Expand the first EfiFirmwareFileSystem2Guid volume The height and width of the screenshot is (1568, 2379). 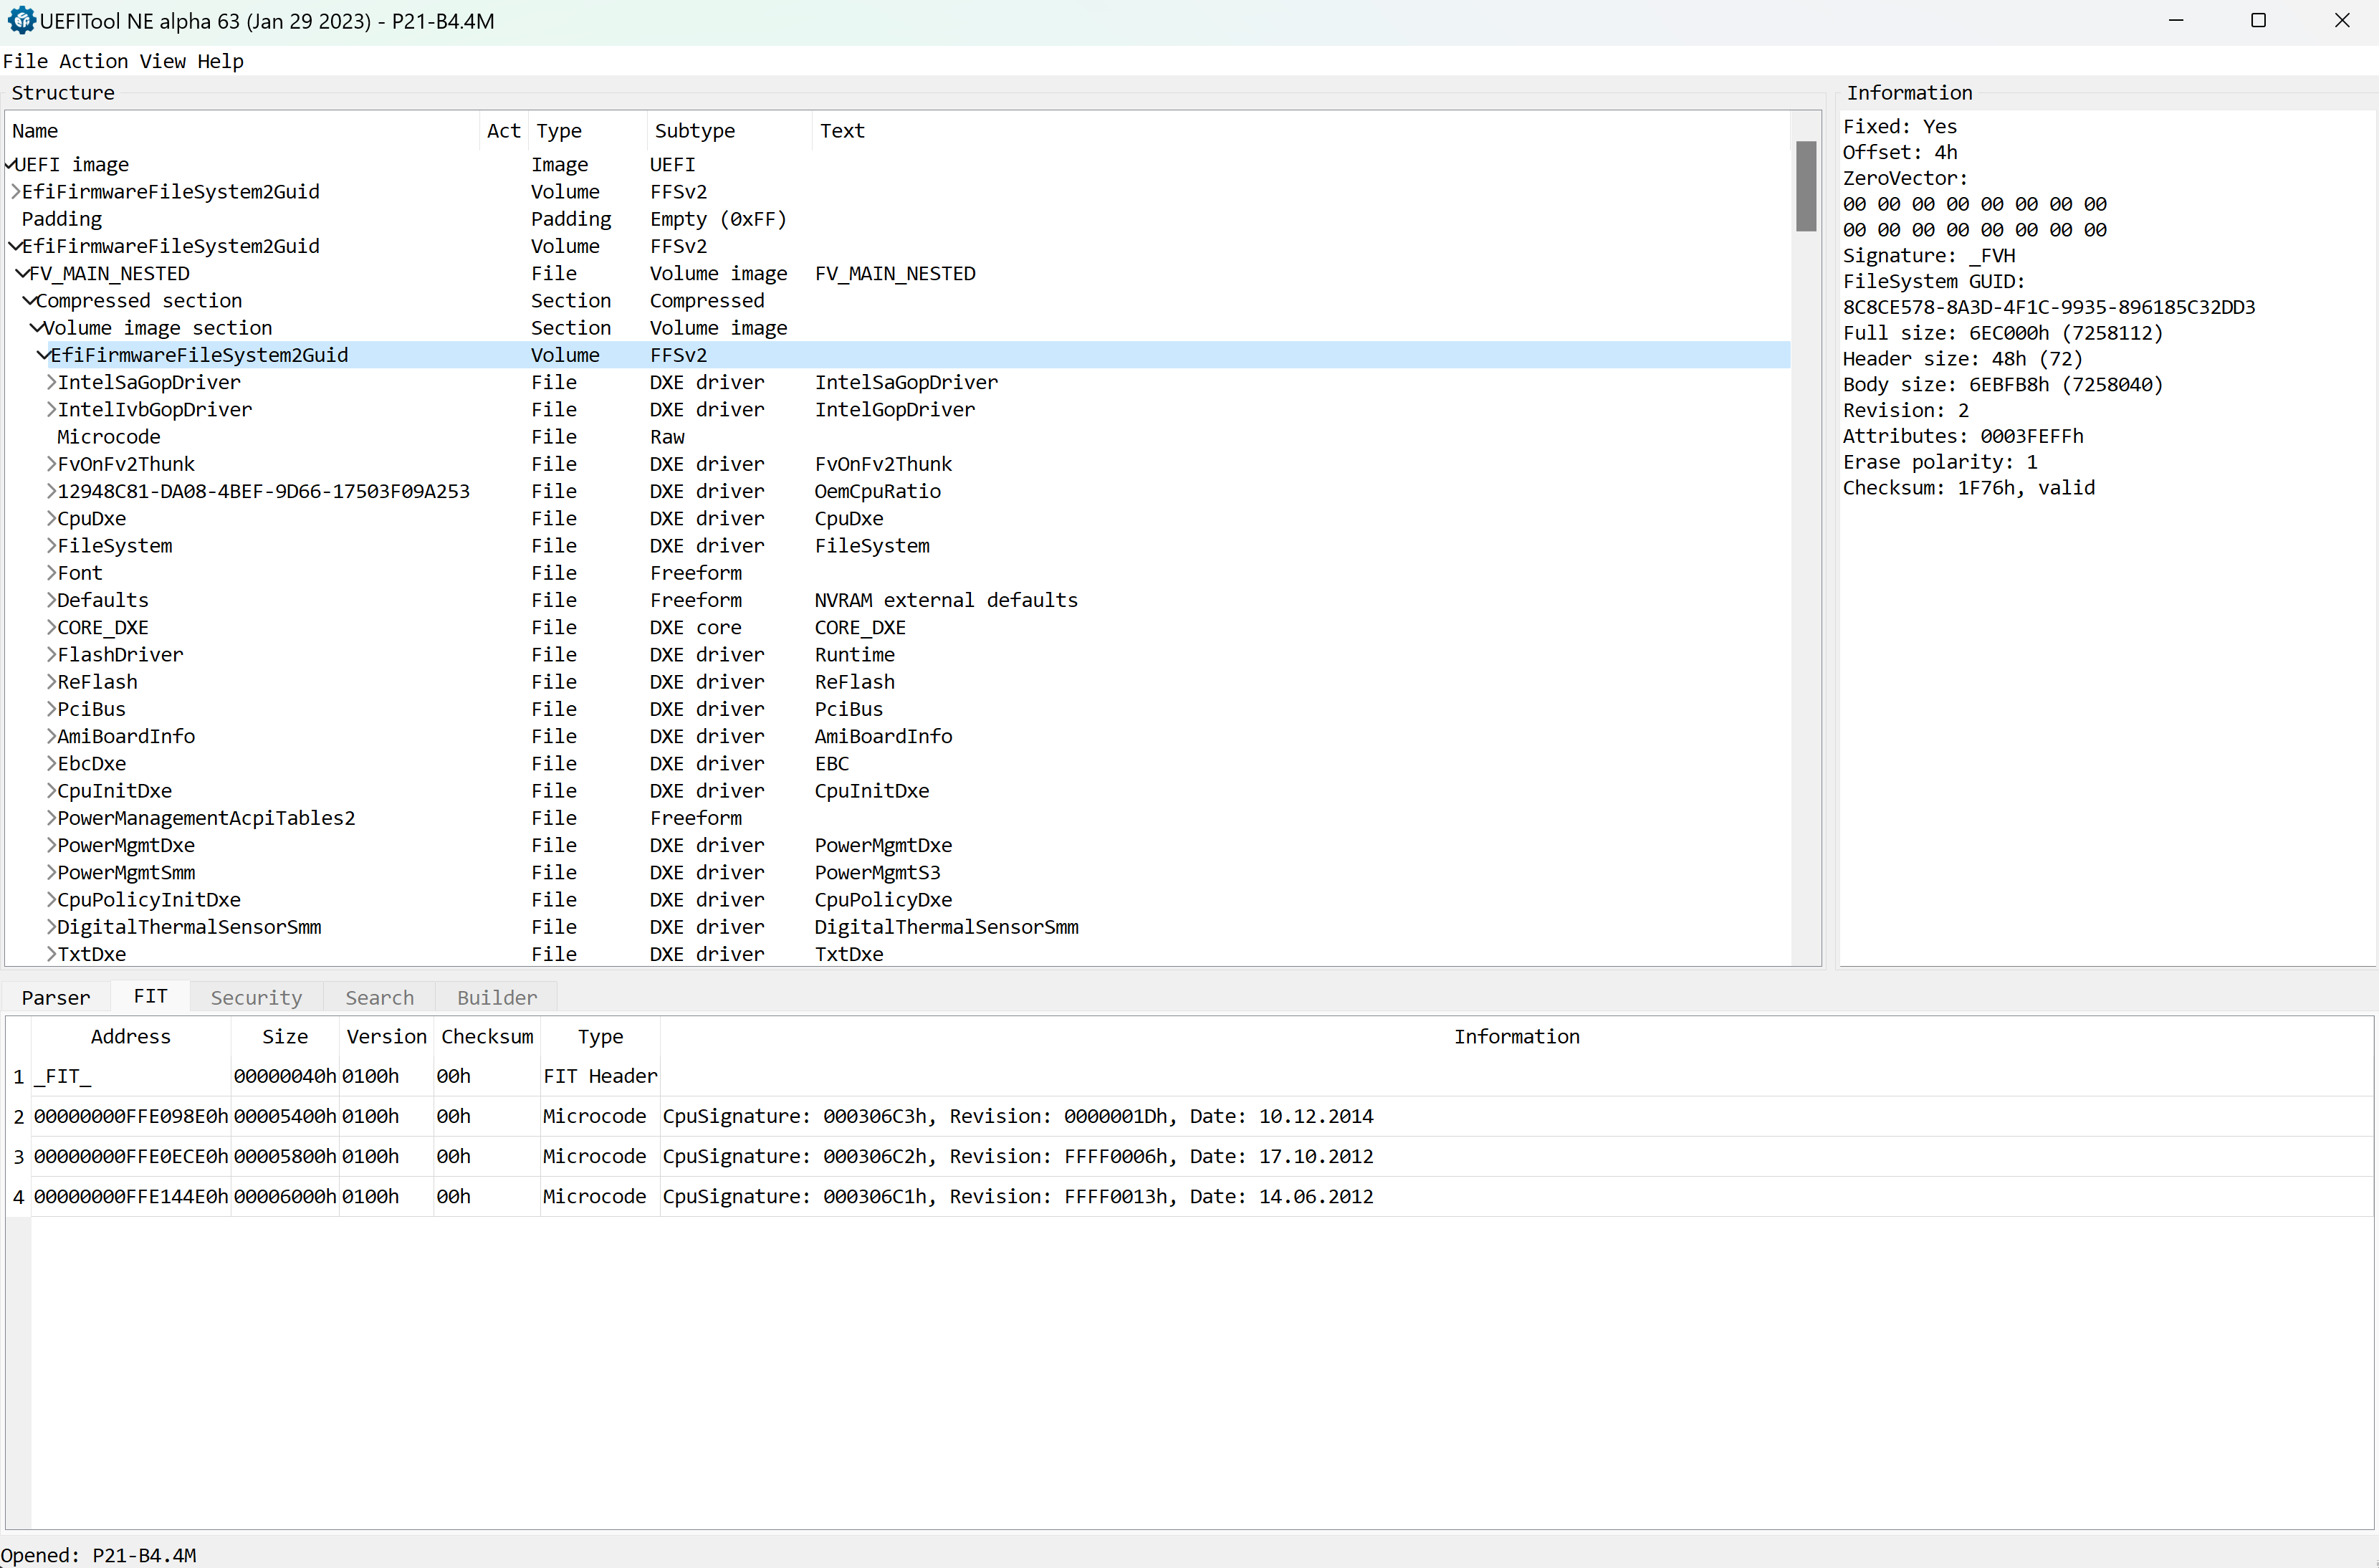click(x=14, y=191)
